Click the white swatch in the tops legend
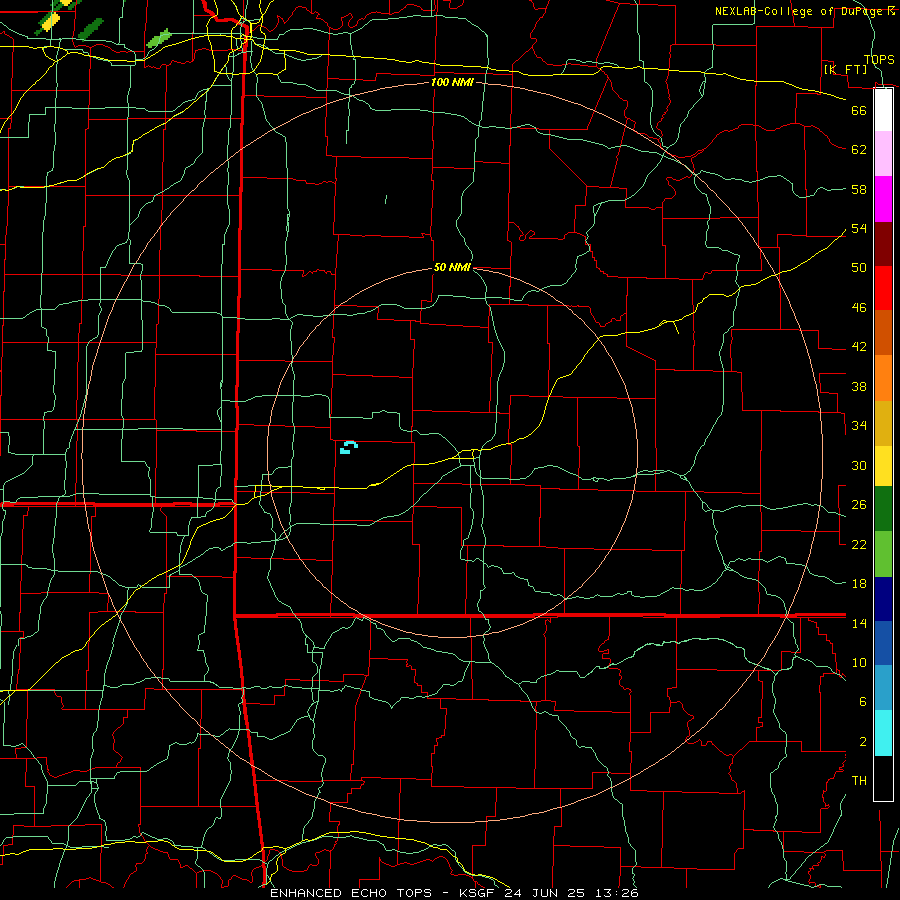 [x=883, y=110]
